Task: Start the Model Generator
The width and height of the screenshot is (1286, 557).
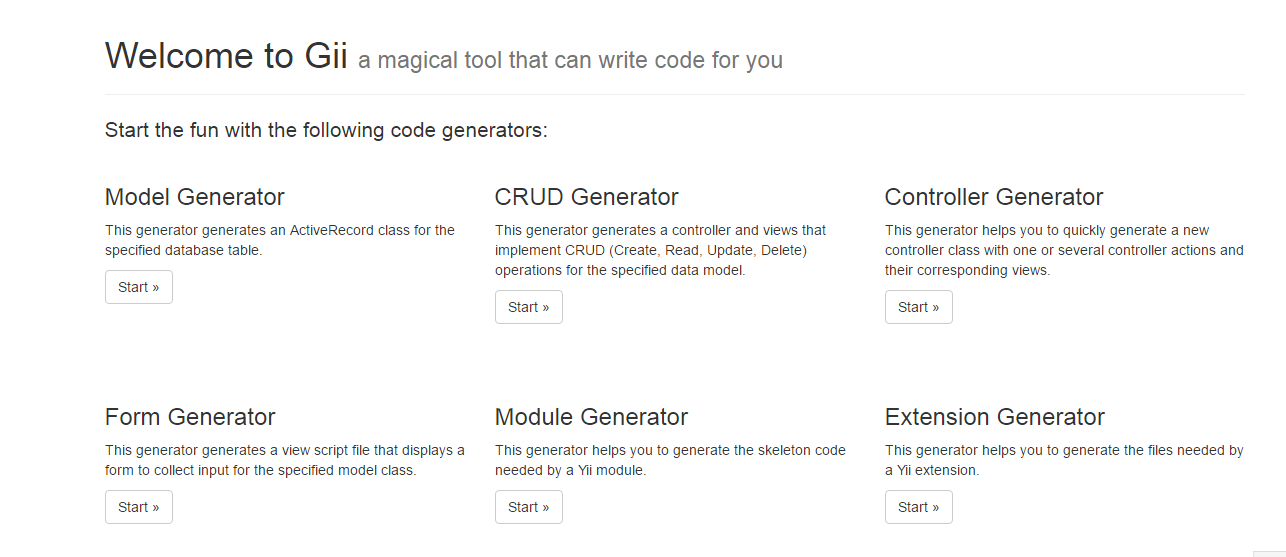Action: 139,287
